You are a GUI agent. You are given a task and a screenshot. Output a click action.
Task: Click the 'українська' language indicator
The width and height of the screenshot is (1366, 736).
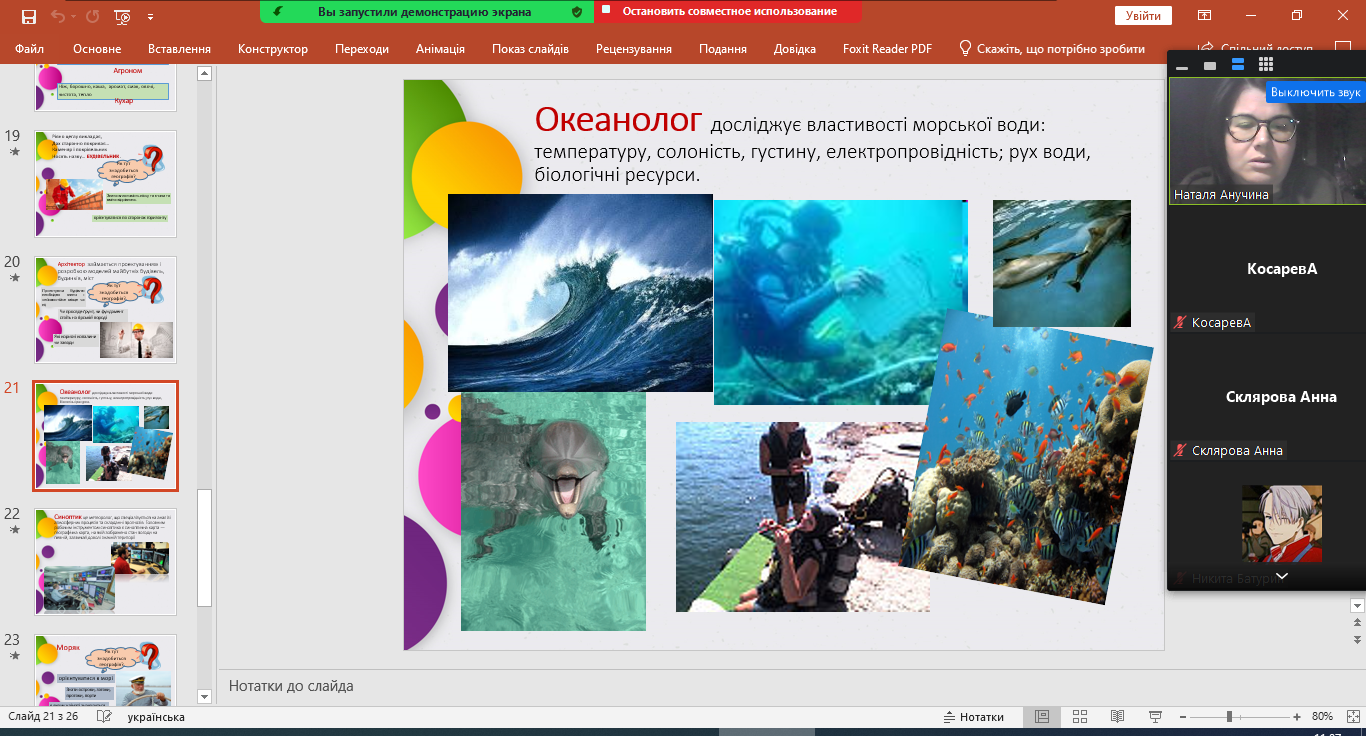point(156,717)
